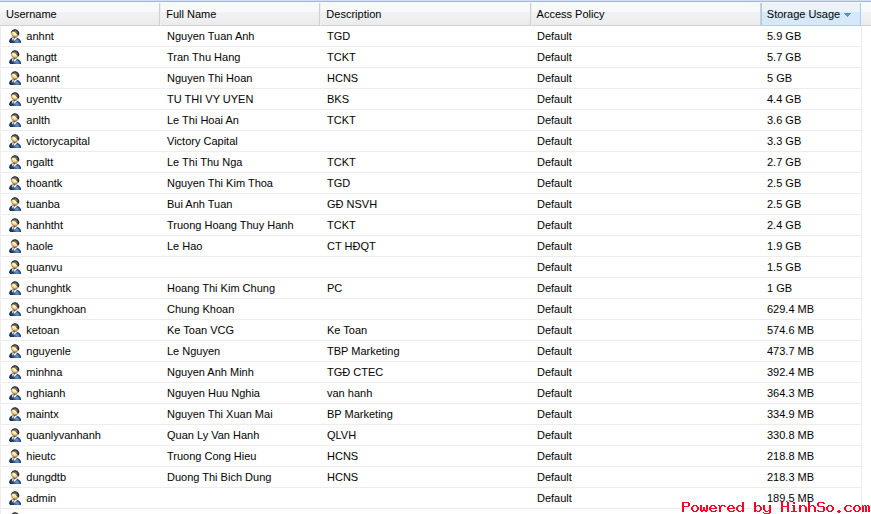Select the Truong Hoang Thuy Hanh row
871x514 pixels.
click(230, 225)
